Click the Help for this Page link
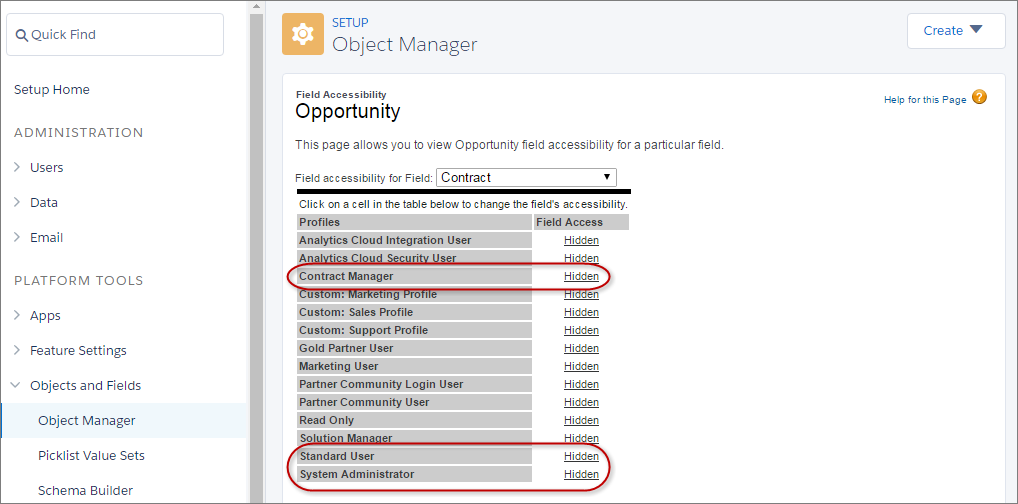 [x=925, y=100]
